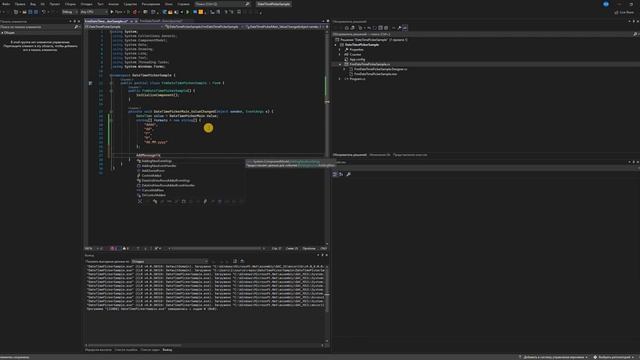
Task: Open the member navigation dropdown ValueChanged
Action: click(x=284, y=27)
